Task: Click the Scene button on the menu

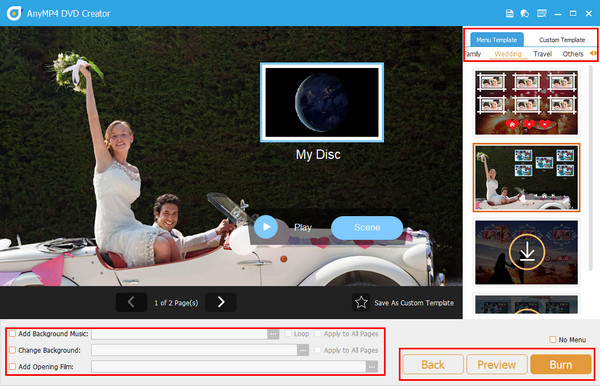Action: point(367,228)
